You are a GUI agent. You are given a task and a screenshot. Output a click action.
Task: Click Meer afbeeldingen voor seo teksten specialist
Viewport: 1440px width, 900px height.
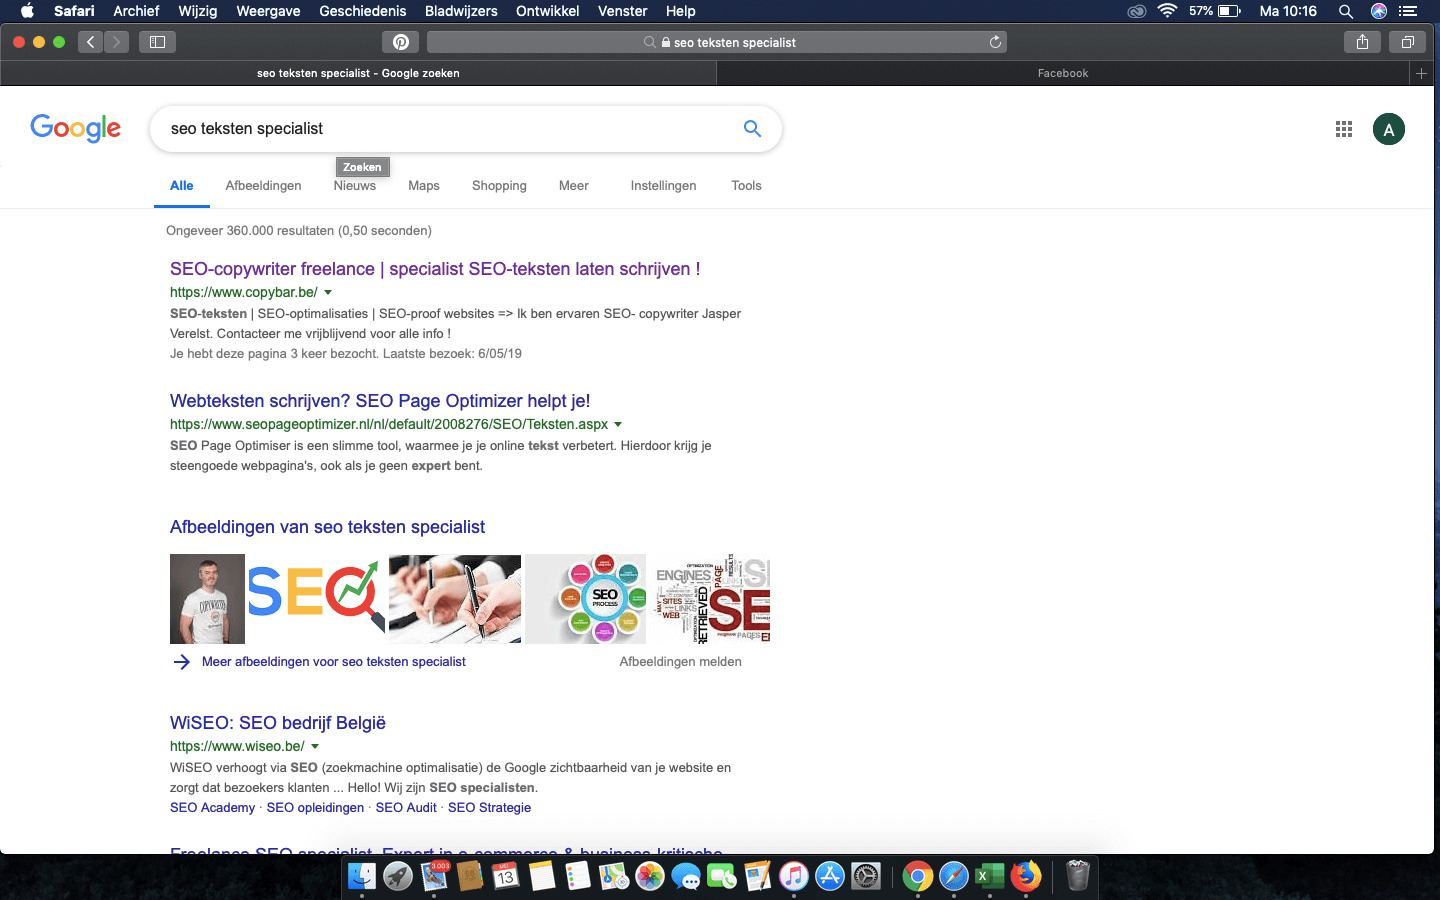(334, 662)
